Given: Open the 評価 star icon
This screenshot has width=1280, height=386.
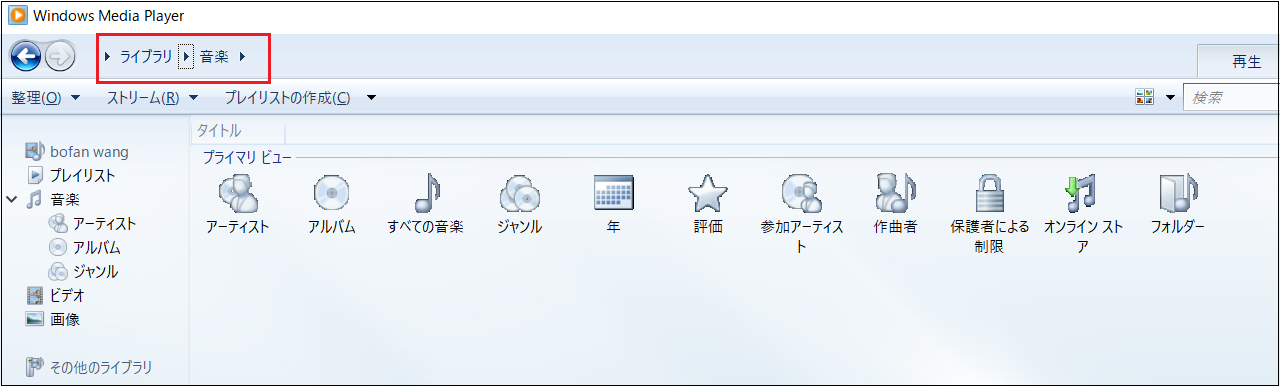Looking at the screenshot, I should (x=707, y=192).
